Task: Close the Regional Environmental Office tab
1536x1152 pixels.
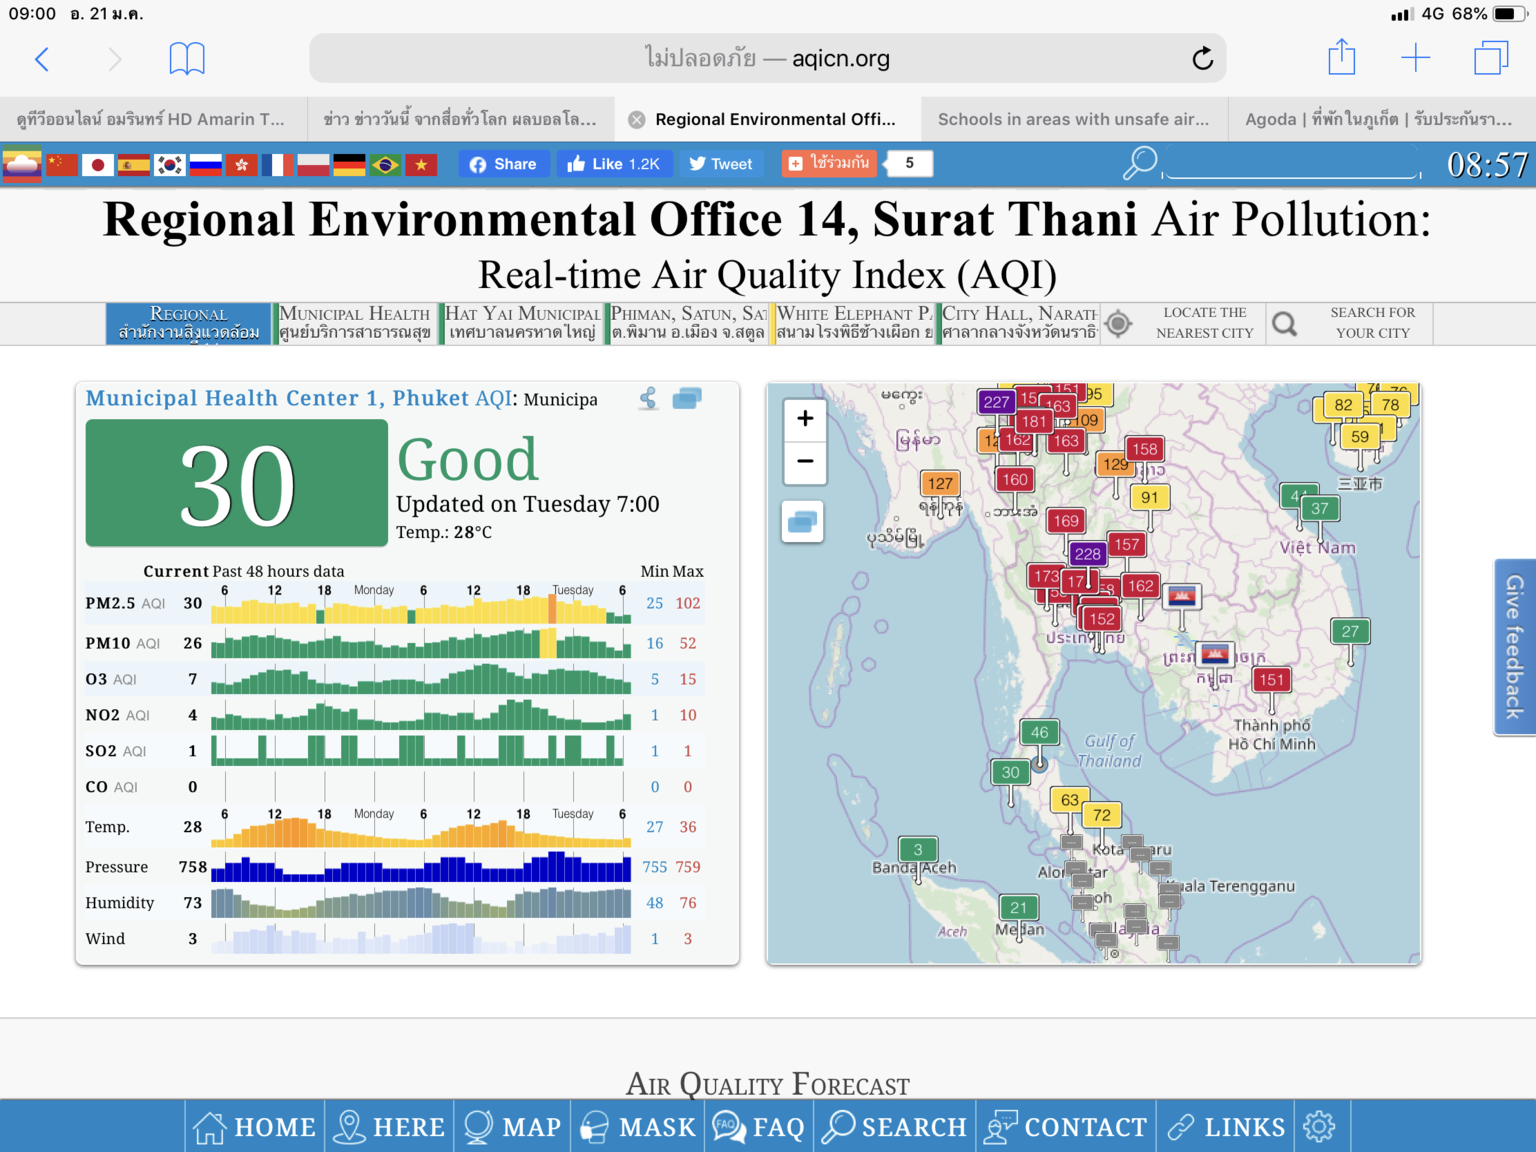Action: pos(636,119)
